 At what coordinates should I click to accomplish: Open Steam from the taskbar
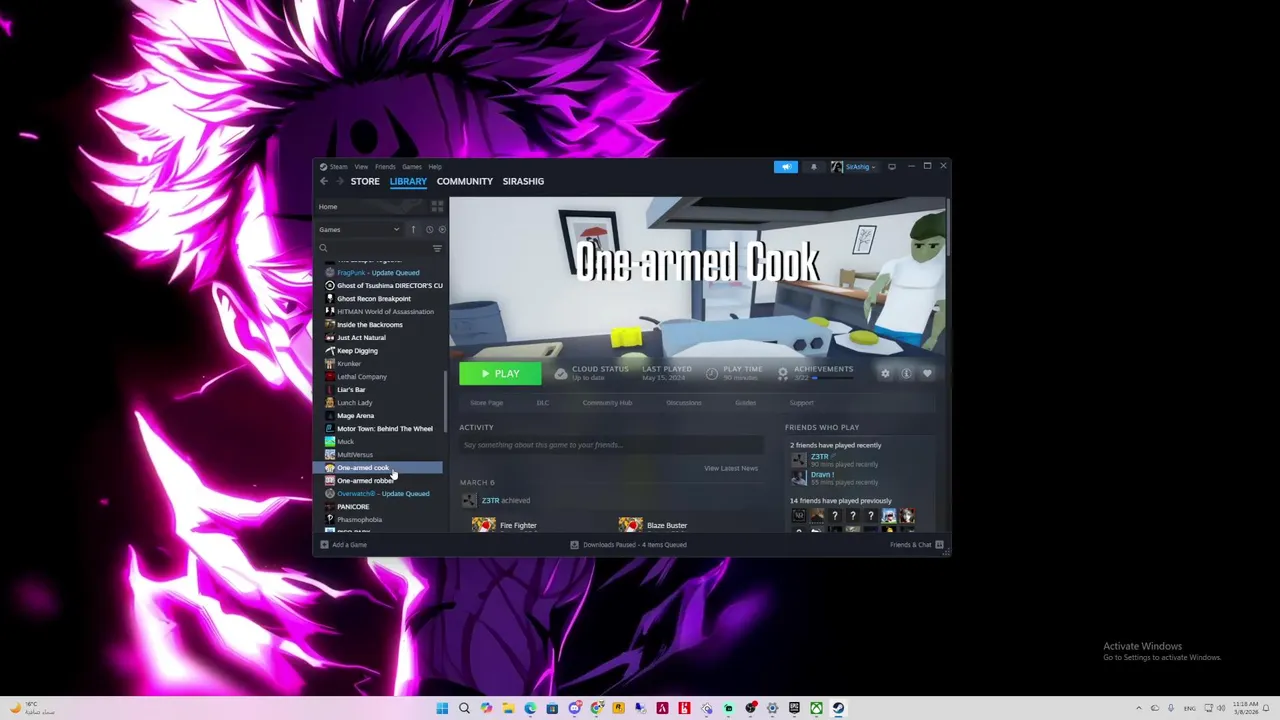pos(838,708)
